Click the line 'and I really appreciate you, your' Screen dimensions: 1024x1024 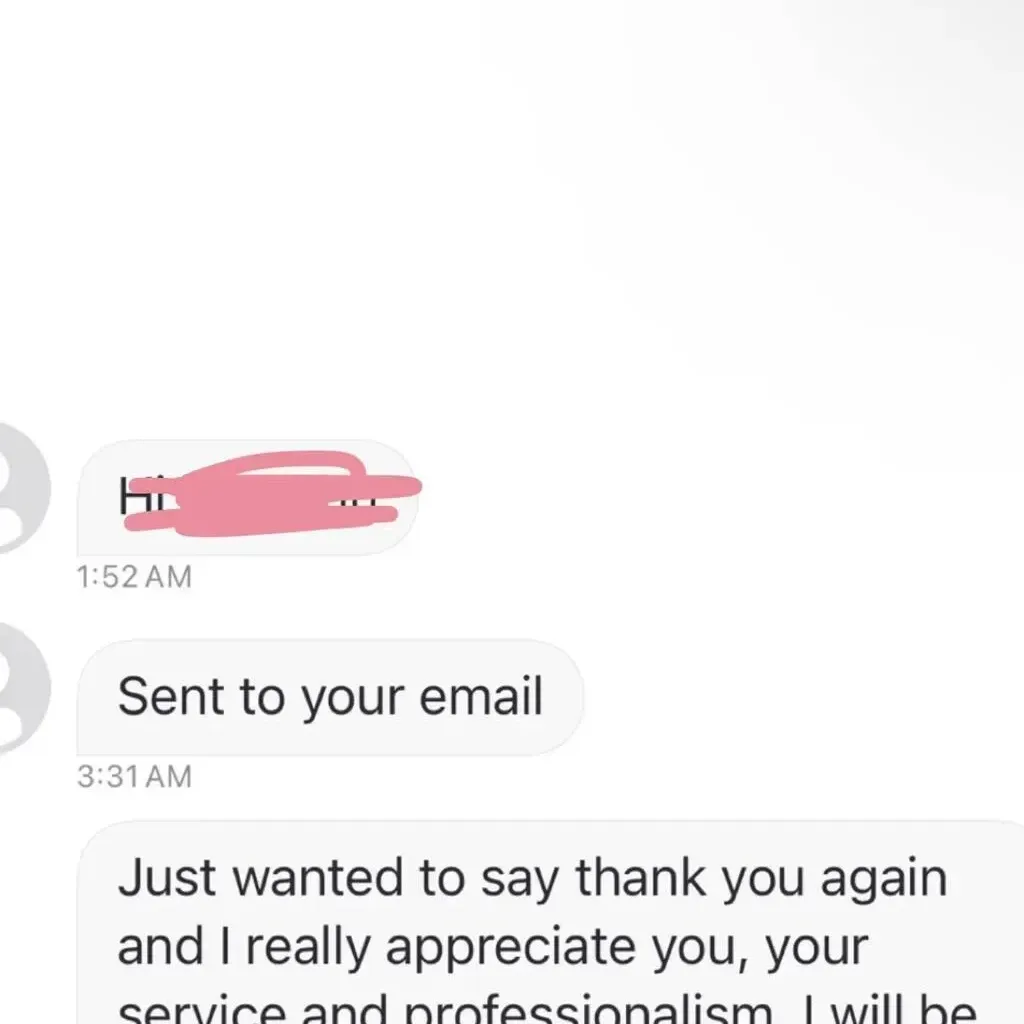[493, 948]
